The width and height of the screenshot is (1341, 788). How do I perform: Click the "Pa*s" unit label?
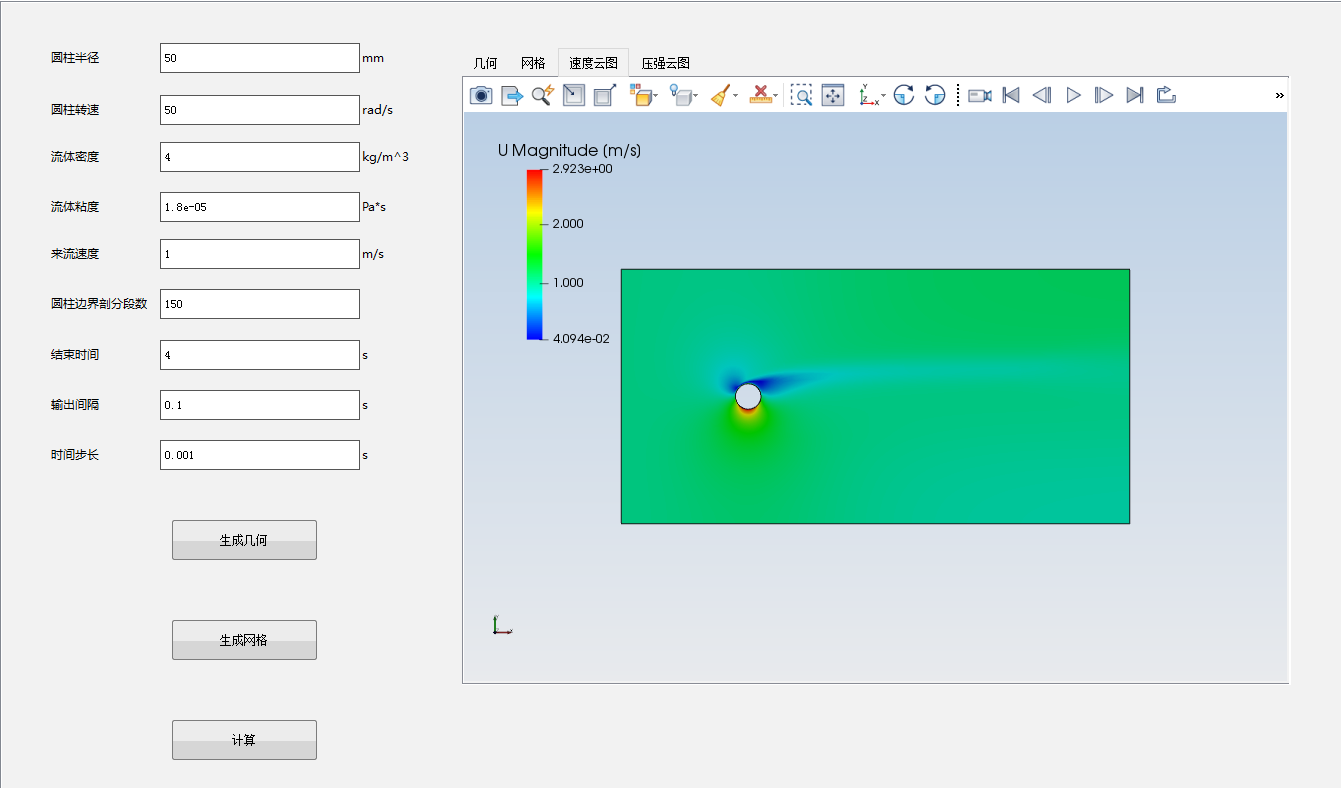pos(374,207)
